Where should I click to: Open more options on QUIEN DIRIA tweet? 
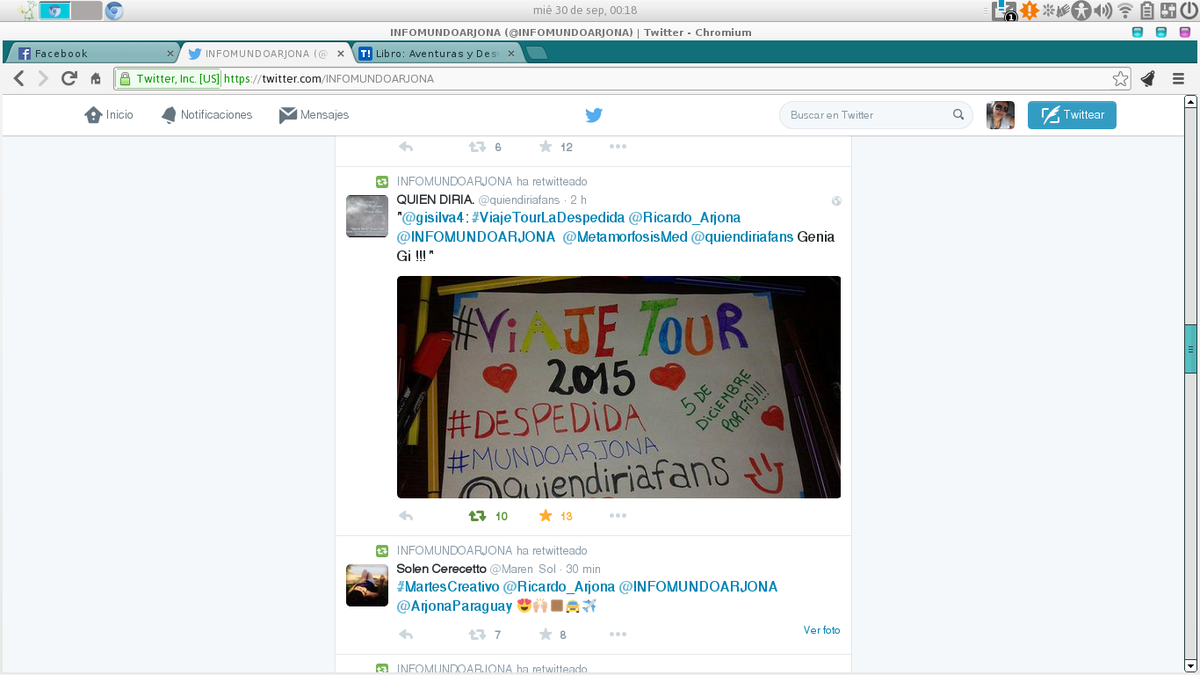(618, 516)
